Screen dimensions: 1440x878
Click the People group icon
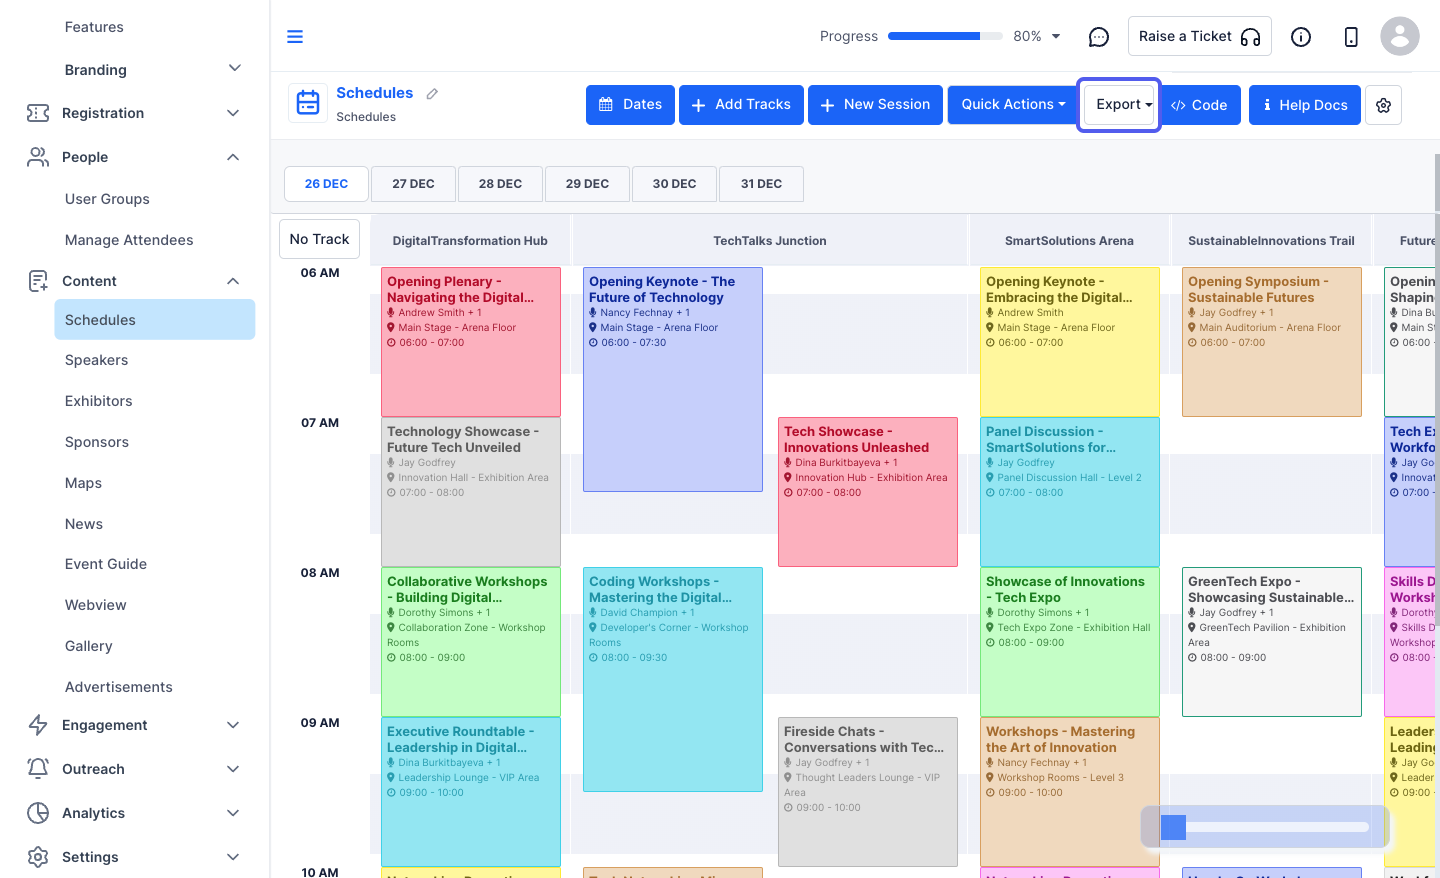[x=38, y=157]
